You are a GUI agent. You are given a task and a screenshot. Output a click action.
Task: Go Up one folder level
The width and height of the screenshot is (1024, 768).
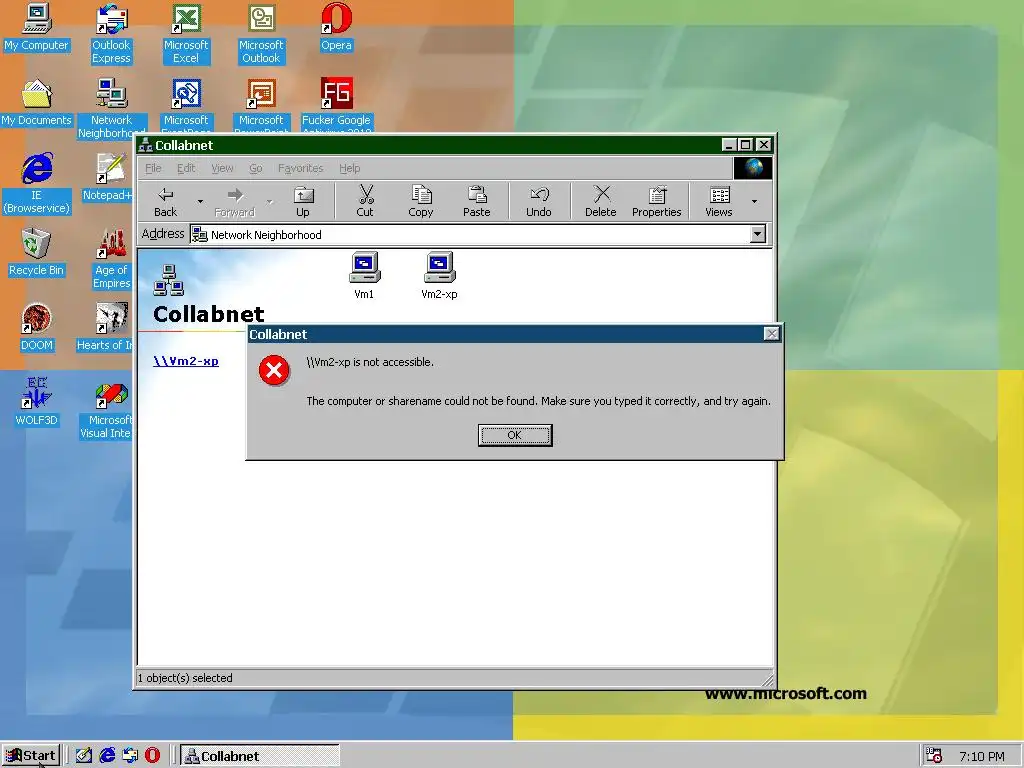(x=303, y=201)
